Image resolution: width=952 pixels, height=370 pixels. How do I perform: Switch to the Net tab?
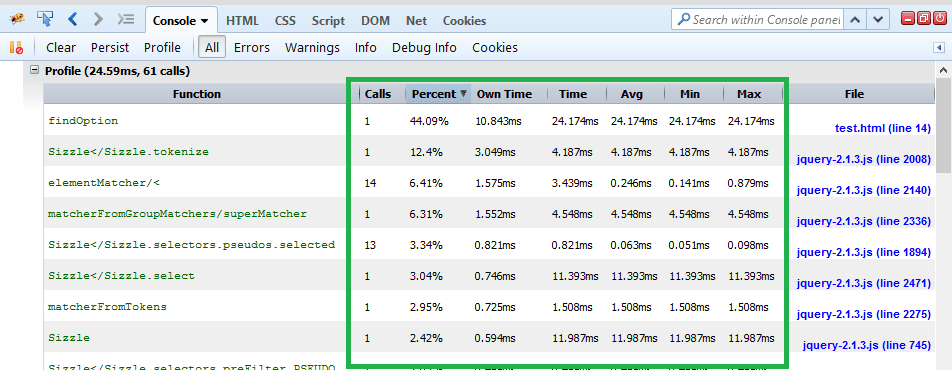[416, 21]
